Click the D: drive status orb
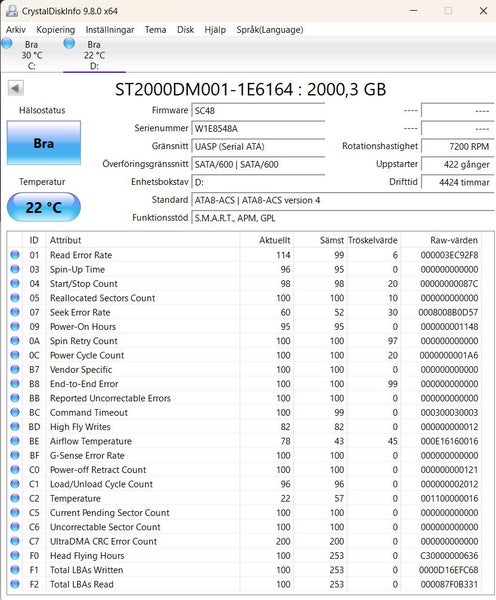496x600 pixels. pos(69,43)
